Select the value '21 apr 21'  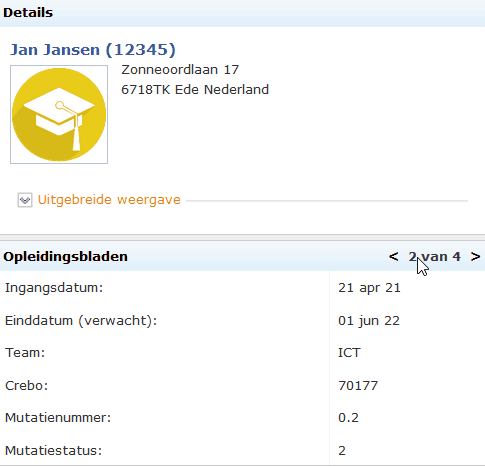[x=369, y=288]
